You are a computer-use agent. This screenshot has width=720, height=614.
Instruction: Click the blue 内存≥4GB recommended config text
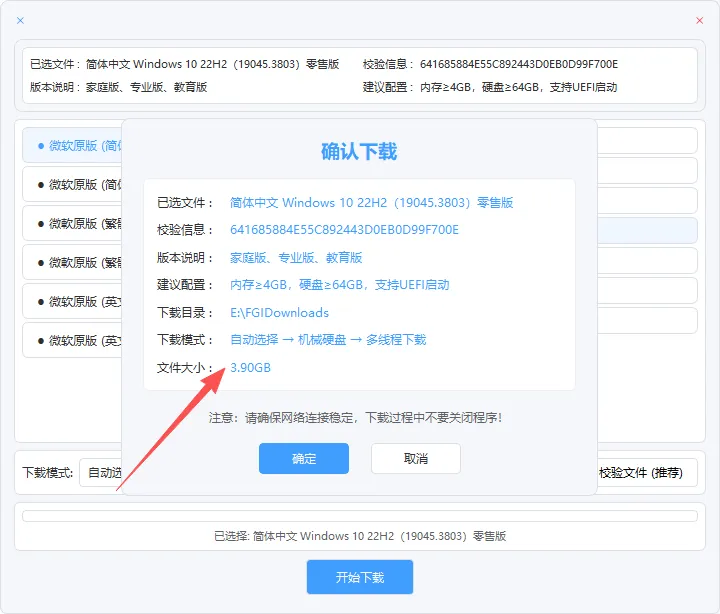point(339,285)
